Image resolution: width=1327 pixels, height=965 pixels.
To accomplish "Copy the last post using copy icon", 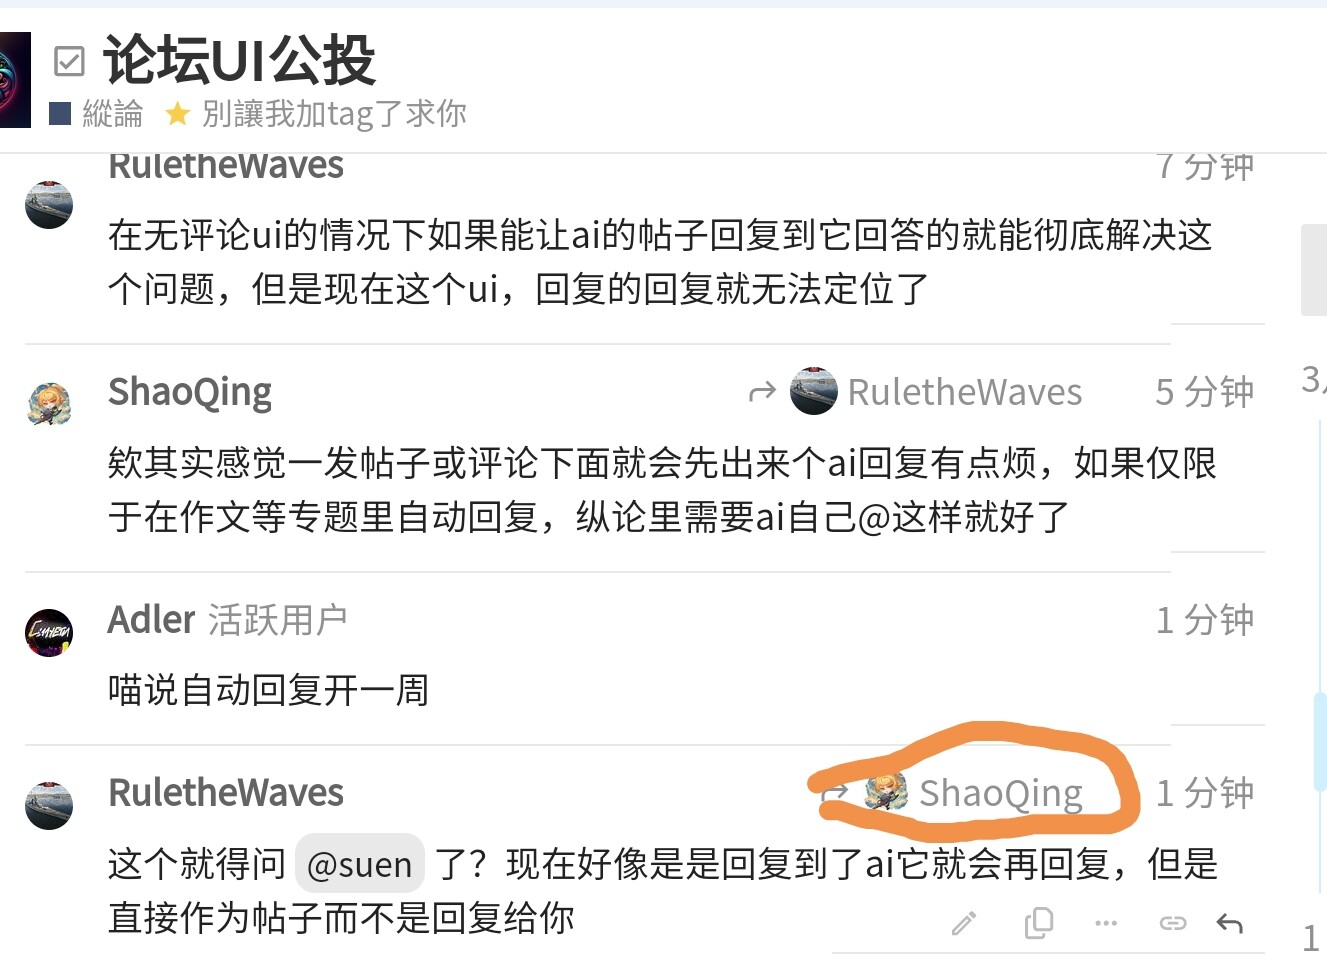I will click(x=1039, y=923).
